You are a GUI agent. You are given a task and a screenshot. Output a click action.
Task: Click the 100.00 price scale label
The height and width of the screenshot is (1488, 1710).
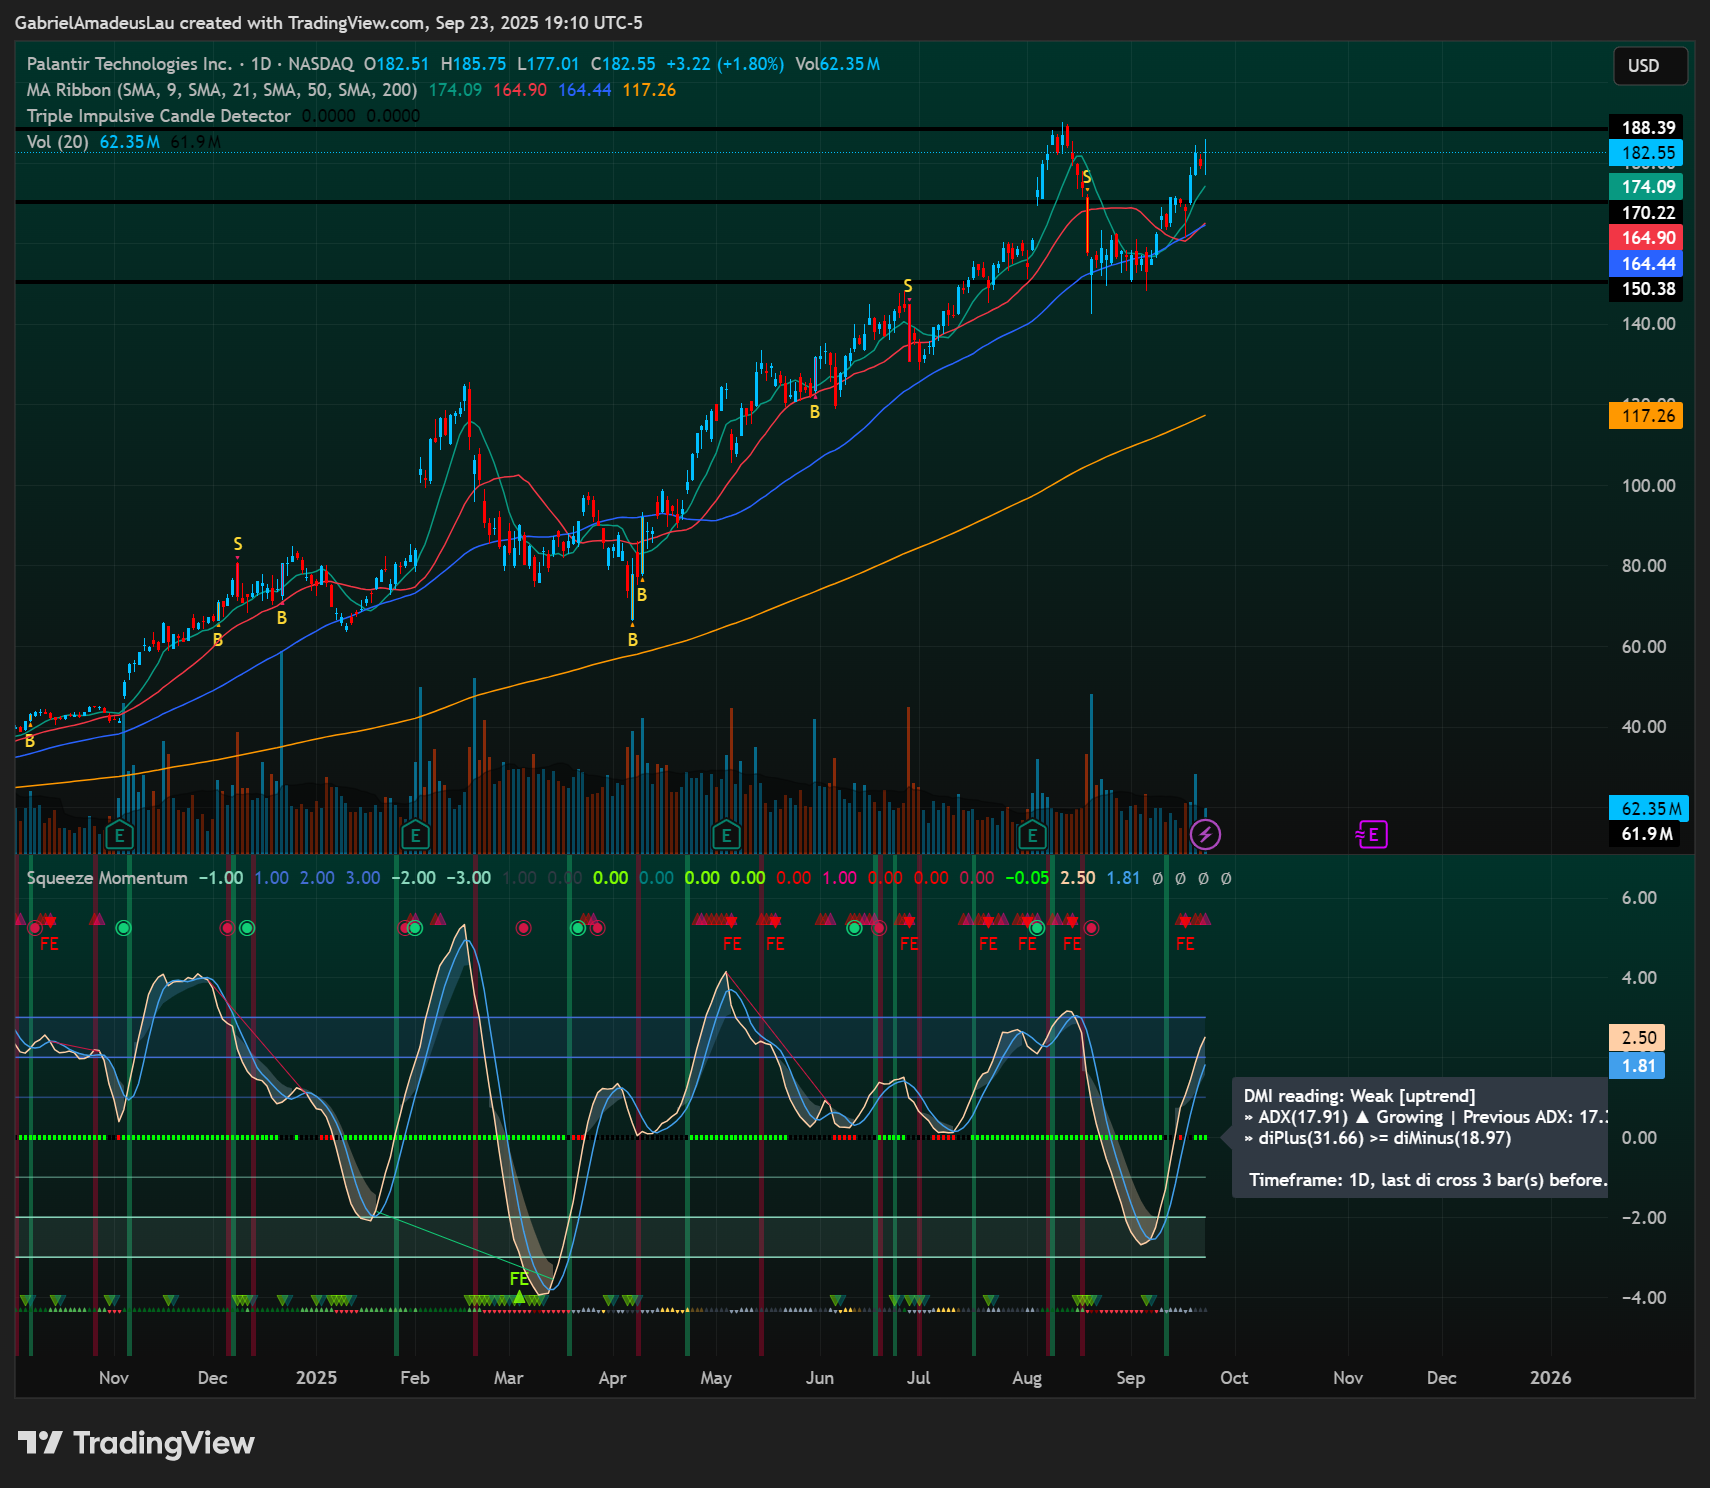tap(1648, 486)
